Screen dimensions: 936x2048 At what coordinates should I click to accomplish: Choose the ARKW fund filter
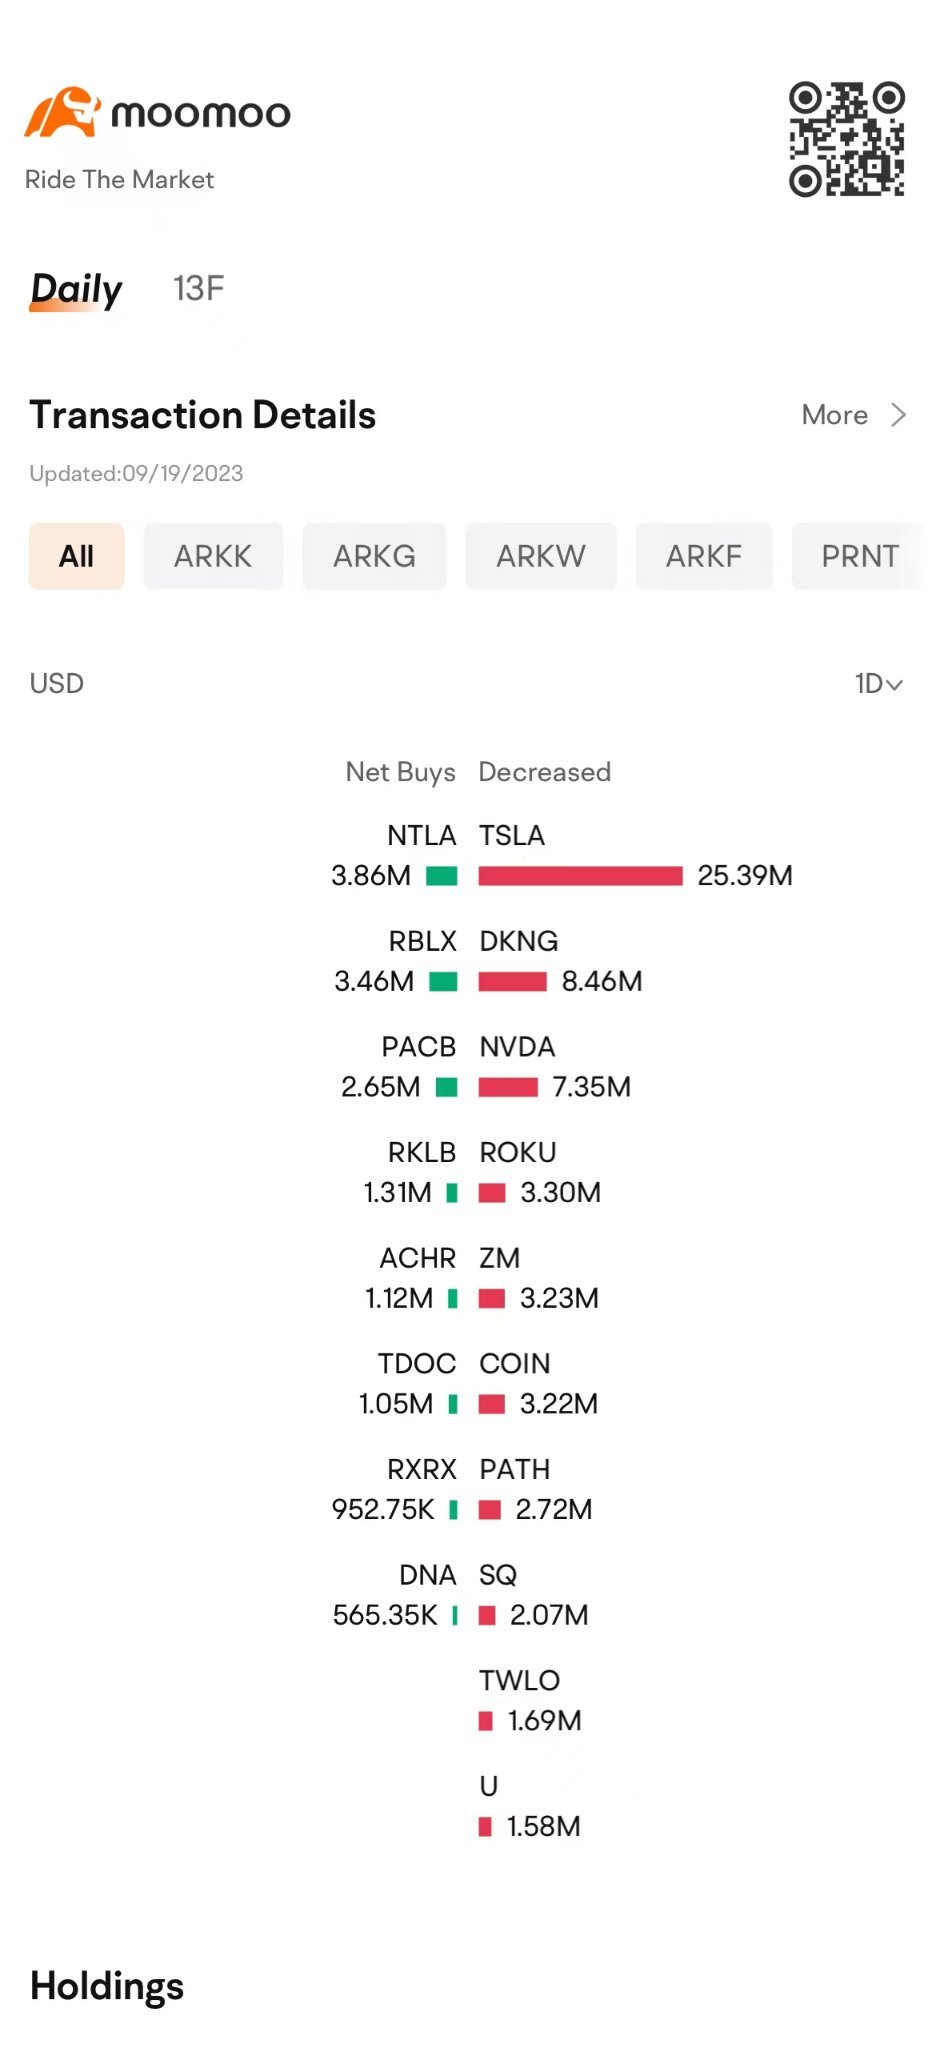[541, 556]
